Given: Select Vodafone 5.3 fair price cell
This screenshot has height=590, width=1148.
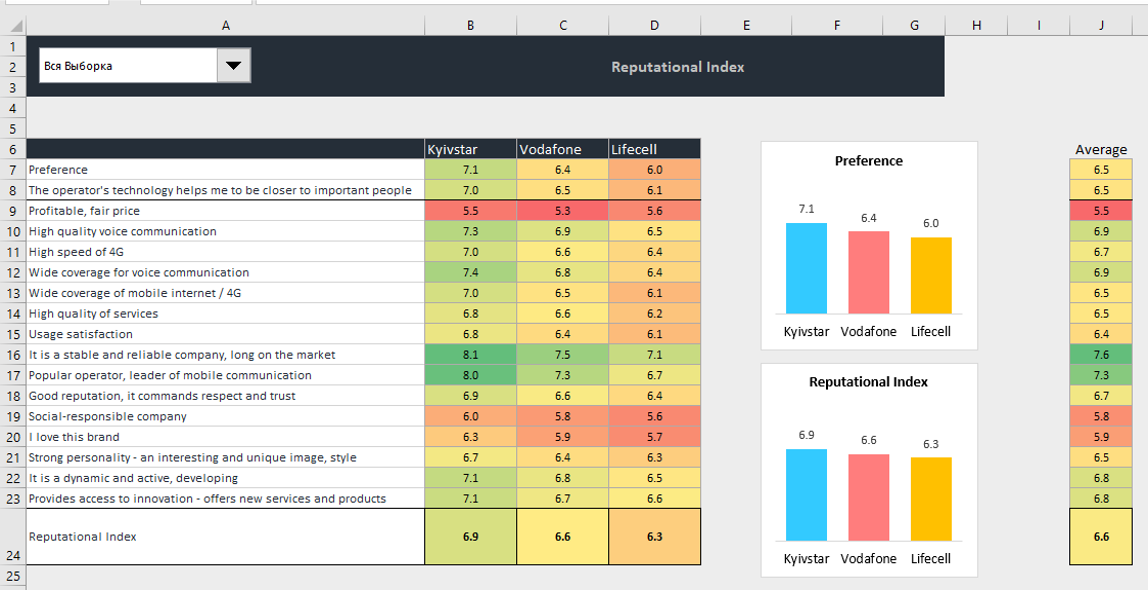Looking at the screenshot, I should tap(562, 211).
